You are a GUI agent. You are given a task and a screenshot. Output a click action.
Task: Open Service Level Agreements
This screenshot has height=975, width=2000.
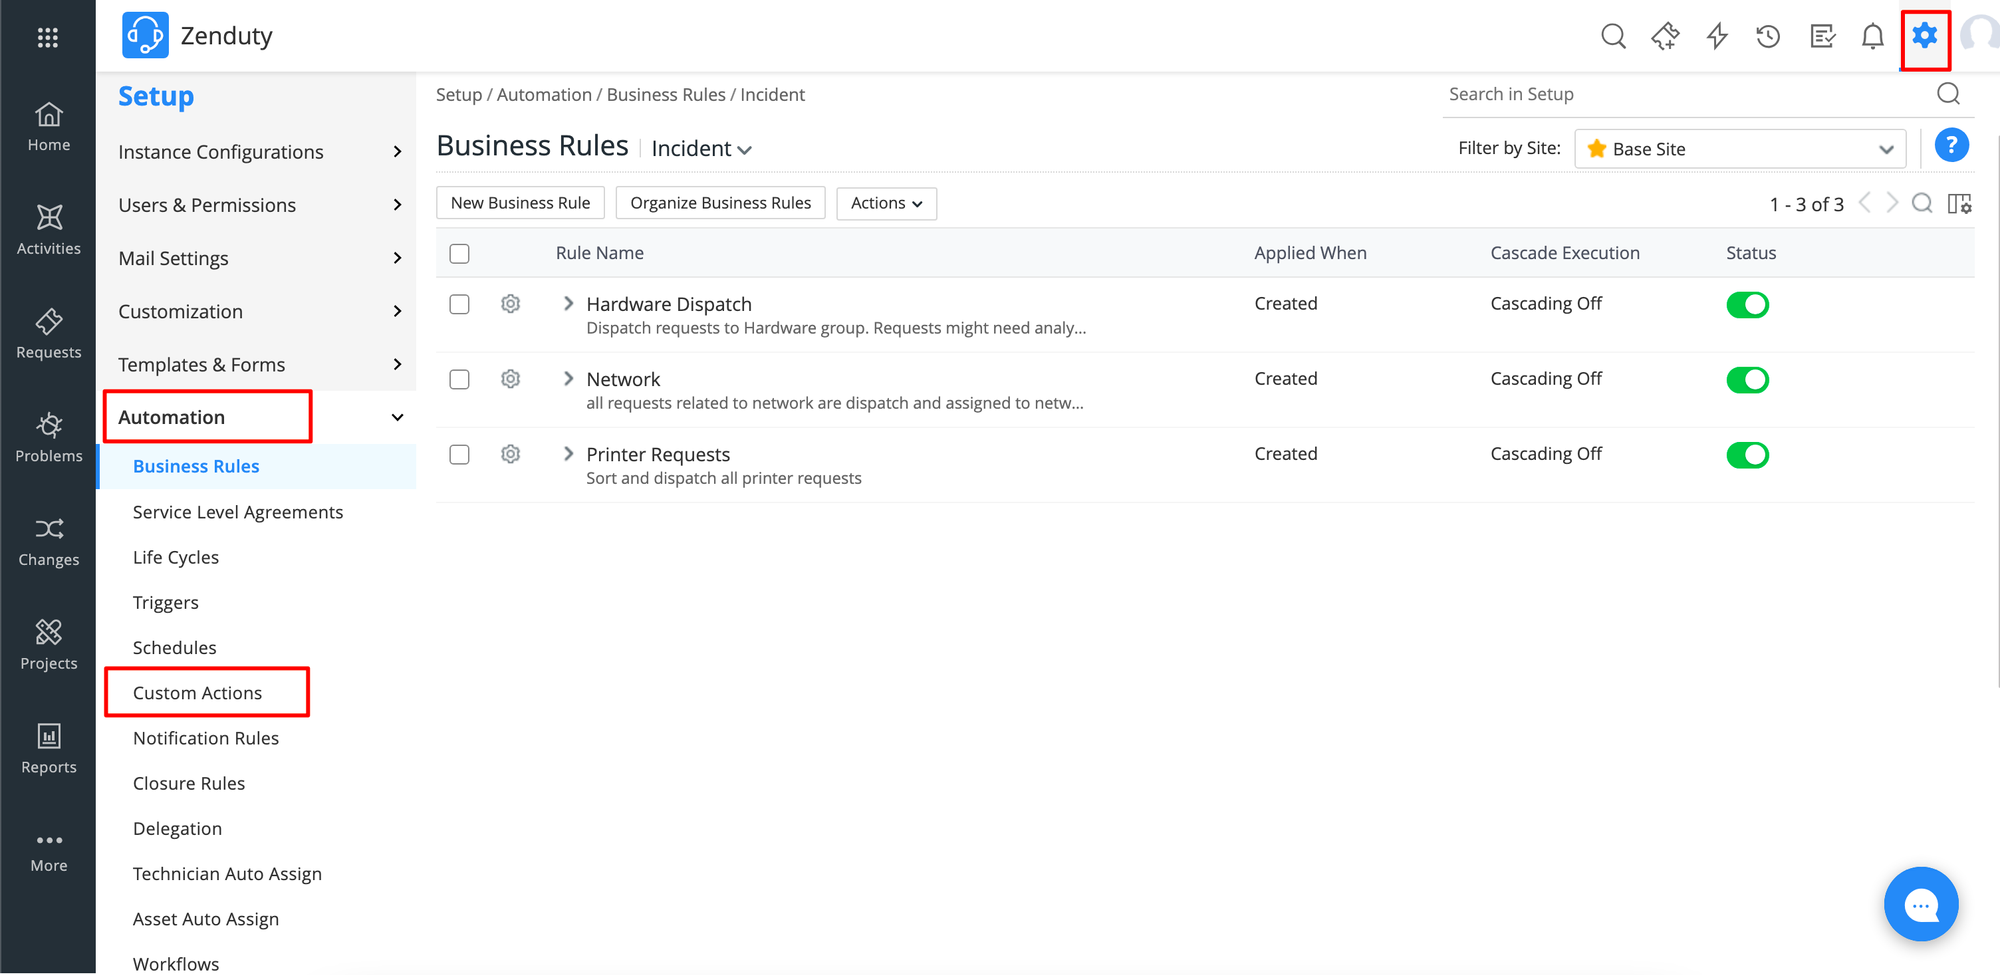(x=238, y=512)
